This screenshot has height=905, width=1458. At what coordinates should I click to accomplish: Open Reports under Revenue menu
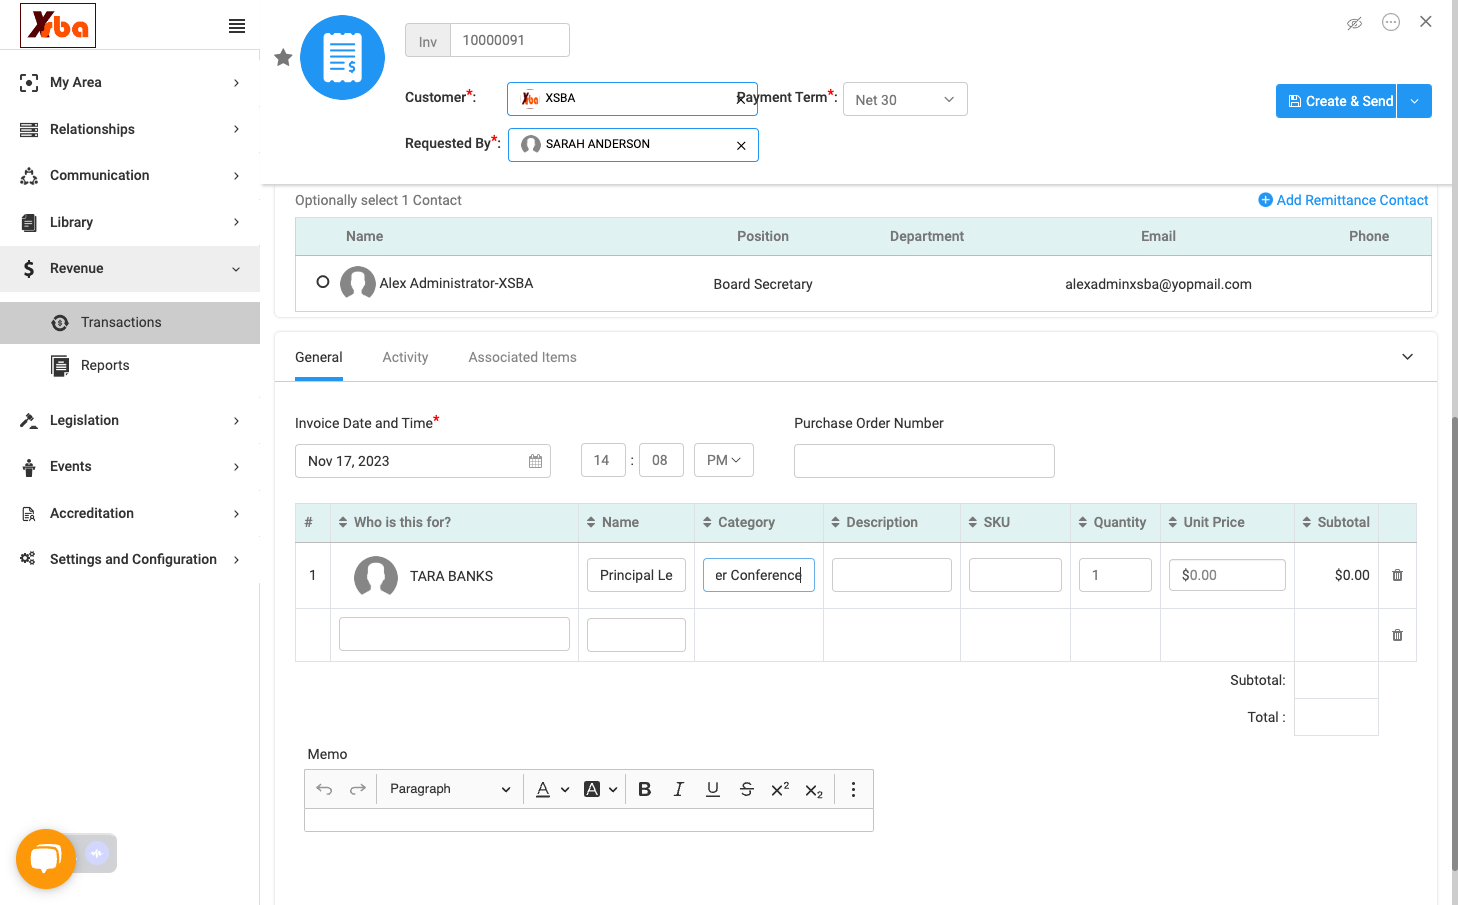(x=105, y=365)
